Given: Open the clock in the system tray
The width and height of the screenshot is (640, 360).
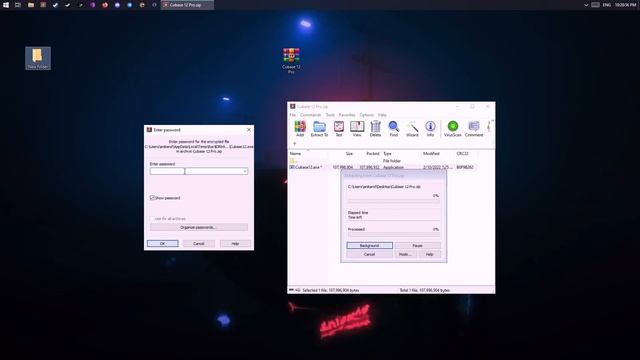Looking at the screenshot, I should tap(625, 5).
